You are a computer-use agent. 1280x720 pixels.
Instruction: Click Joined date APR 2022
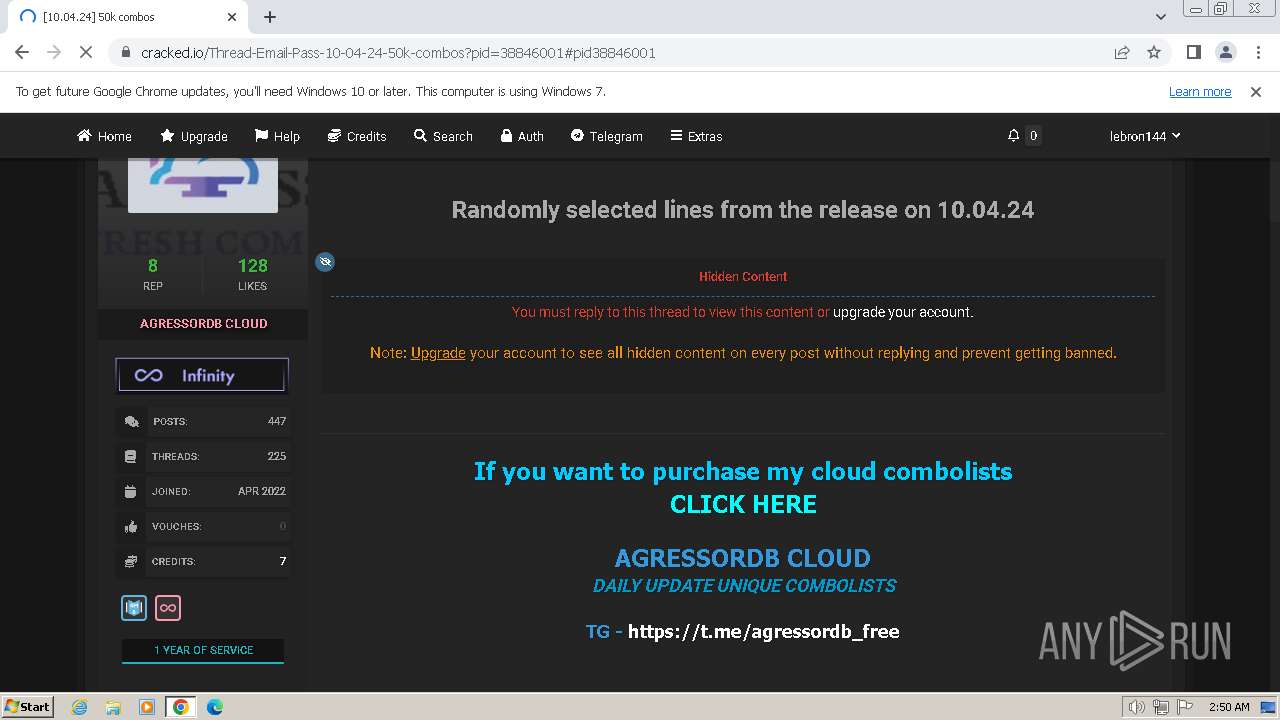[x=262, y=491]
